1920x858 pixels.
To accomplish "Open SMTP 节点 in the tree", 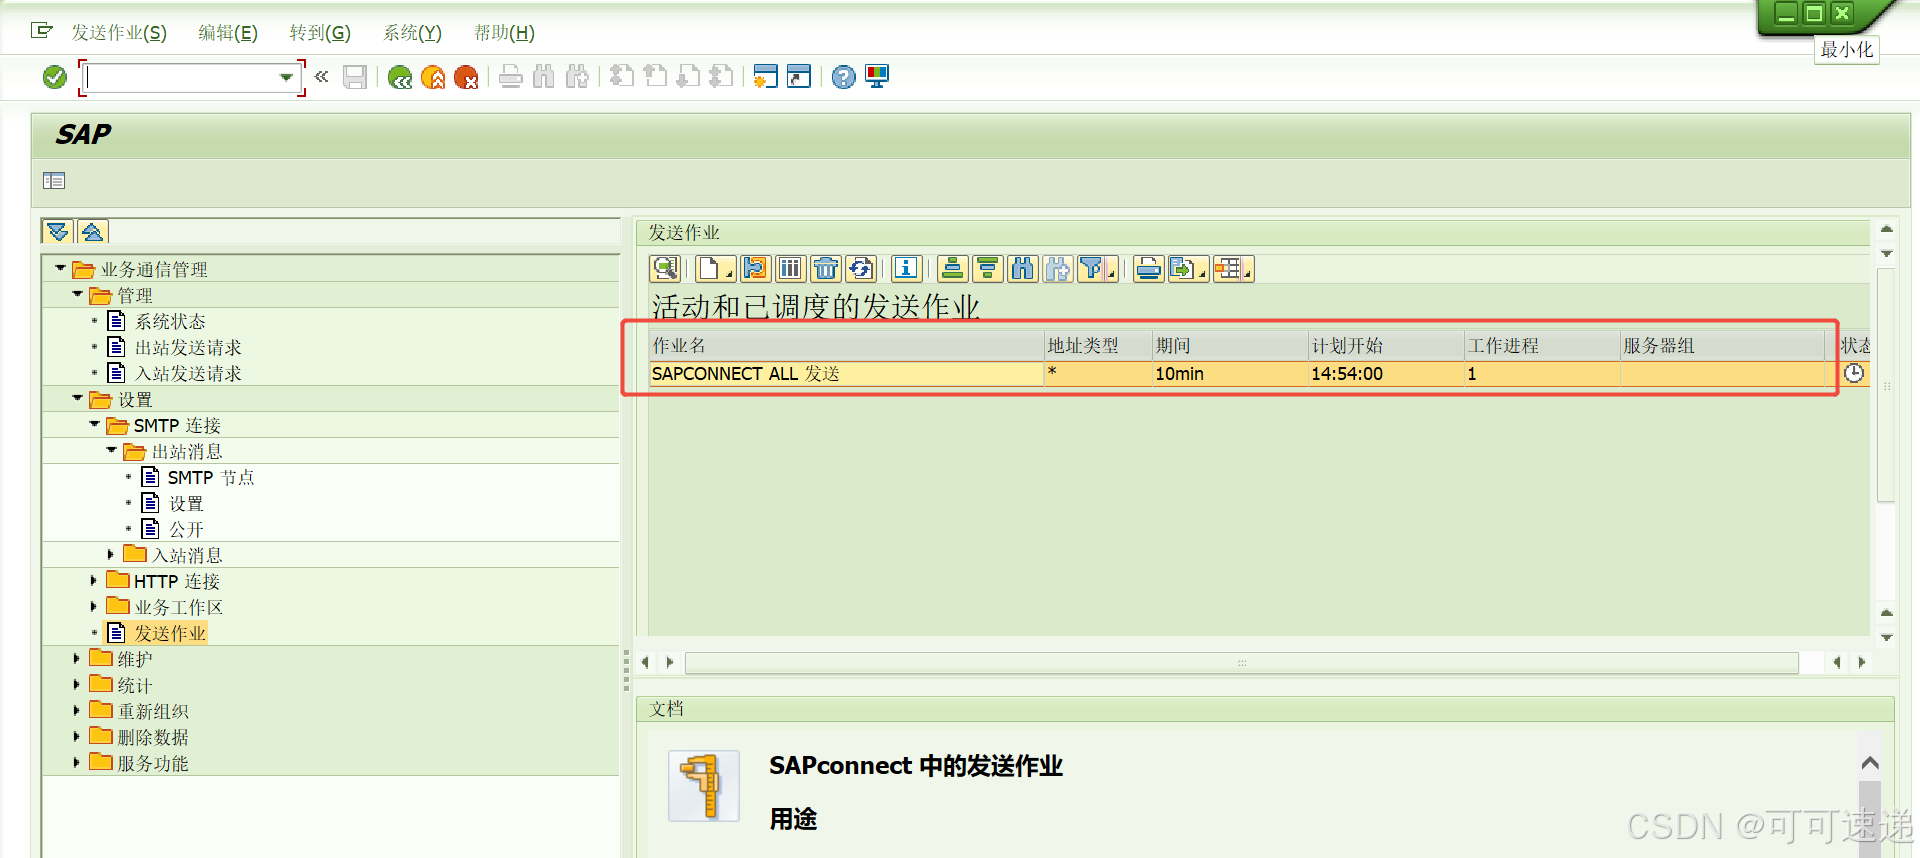I will (210, 477).
